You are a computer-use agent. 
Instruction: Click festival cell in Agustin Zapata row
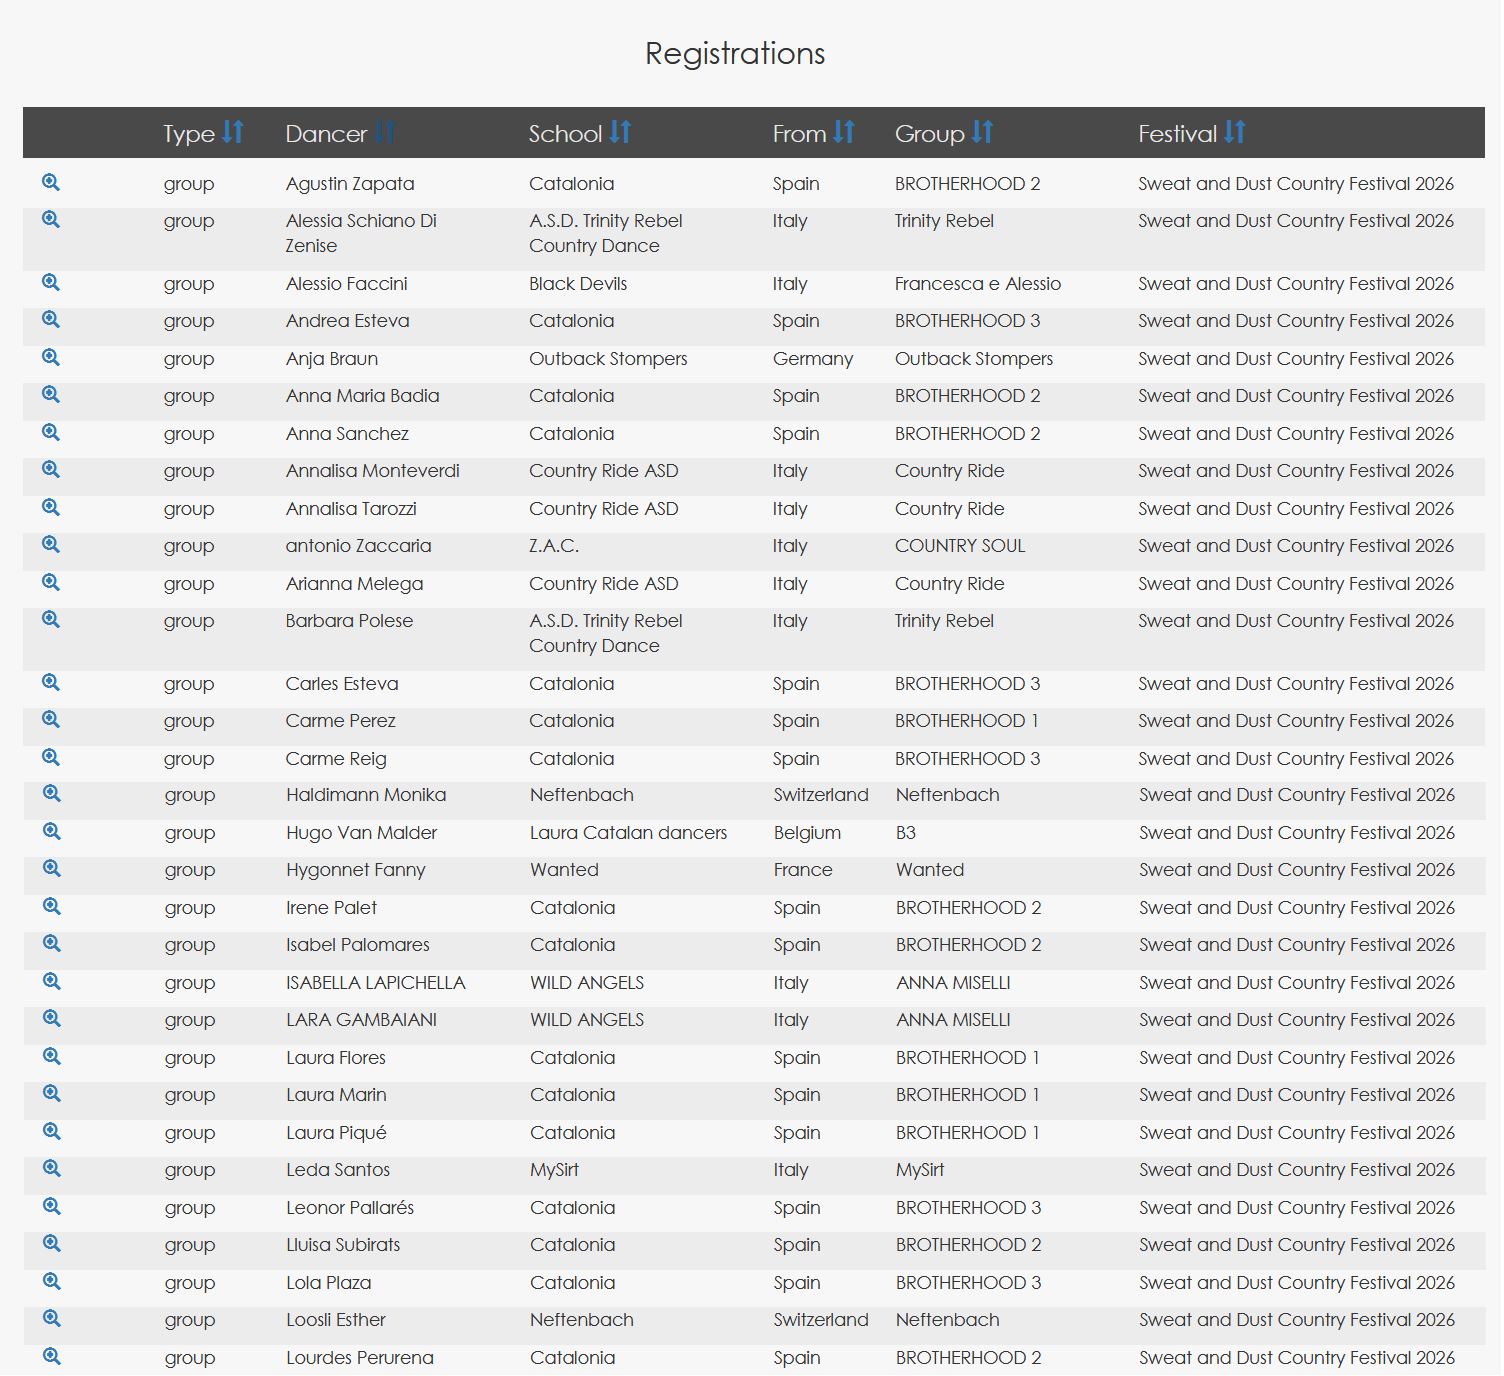[x=1296, y=184]
